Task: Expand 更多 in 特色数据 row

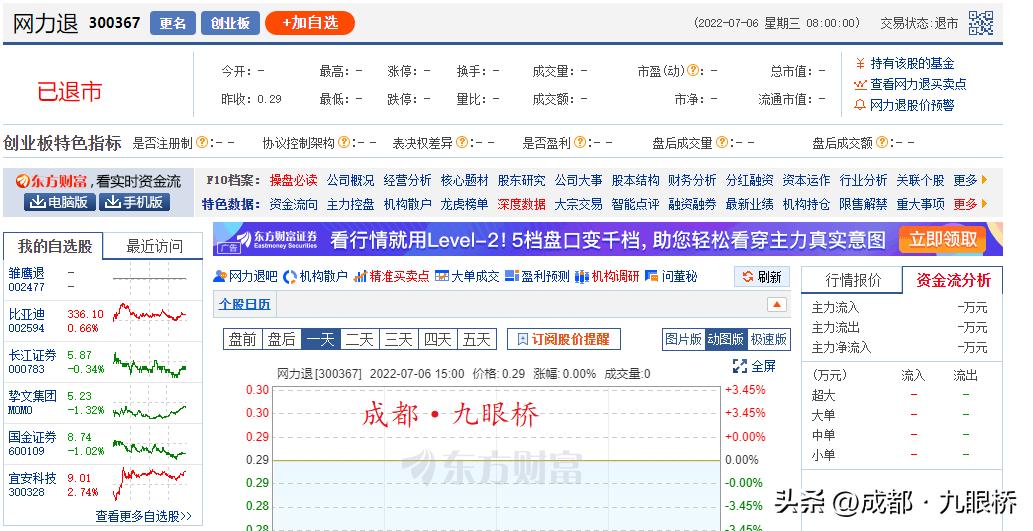Action: coord(970,204)
